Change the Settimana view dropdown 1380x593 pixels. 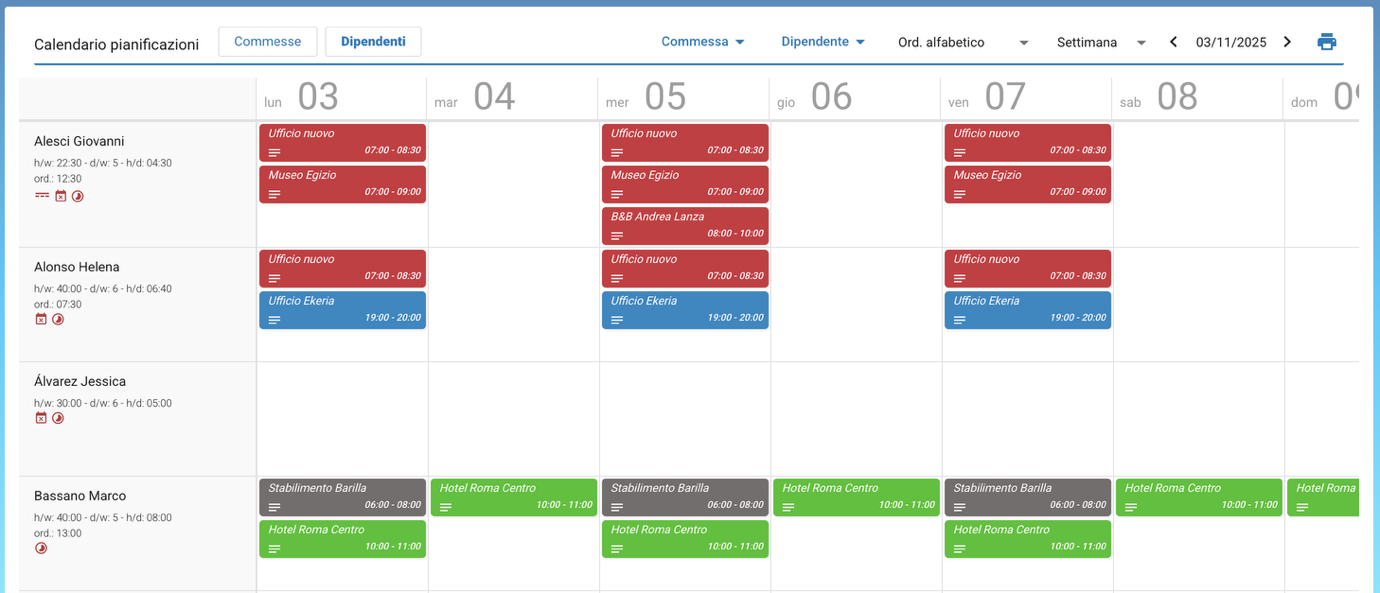point(1101,42)
